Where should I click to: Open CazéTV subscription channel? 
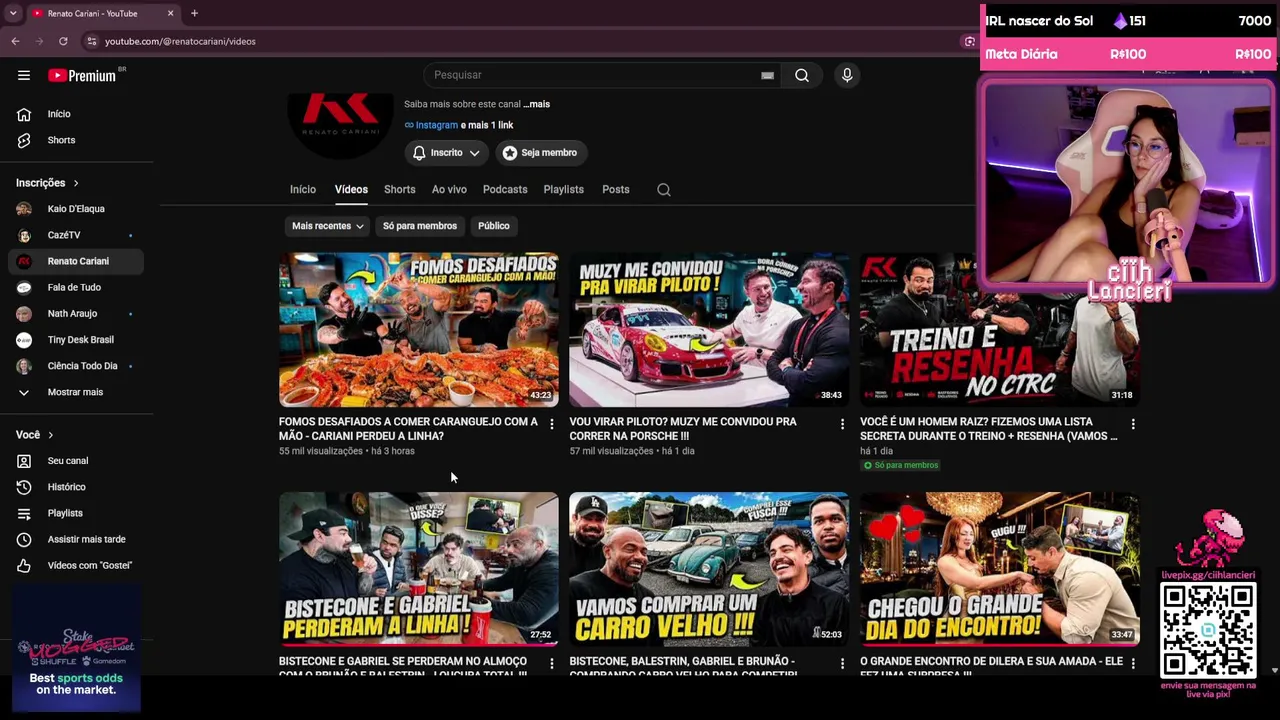(77, 235)
